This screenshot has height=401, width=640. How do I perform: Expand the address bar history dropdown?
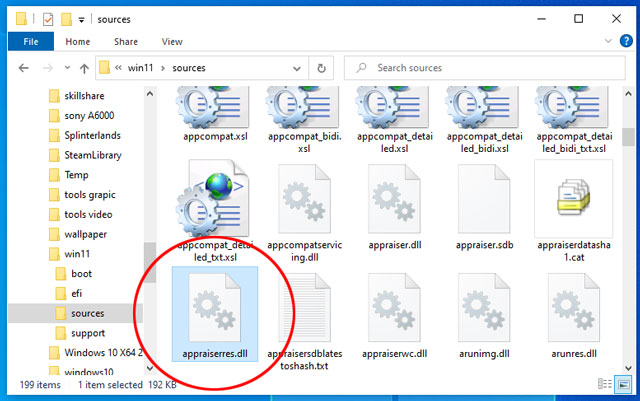tap(297, 69)
